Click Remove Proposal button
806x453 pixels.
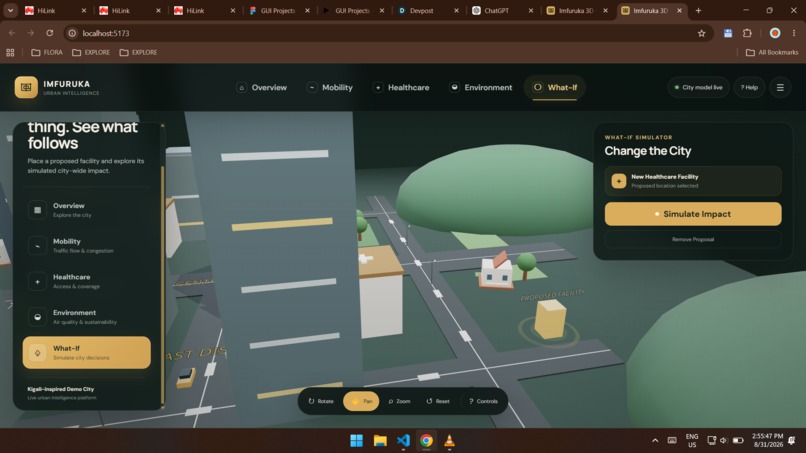(692, 239)
